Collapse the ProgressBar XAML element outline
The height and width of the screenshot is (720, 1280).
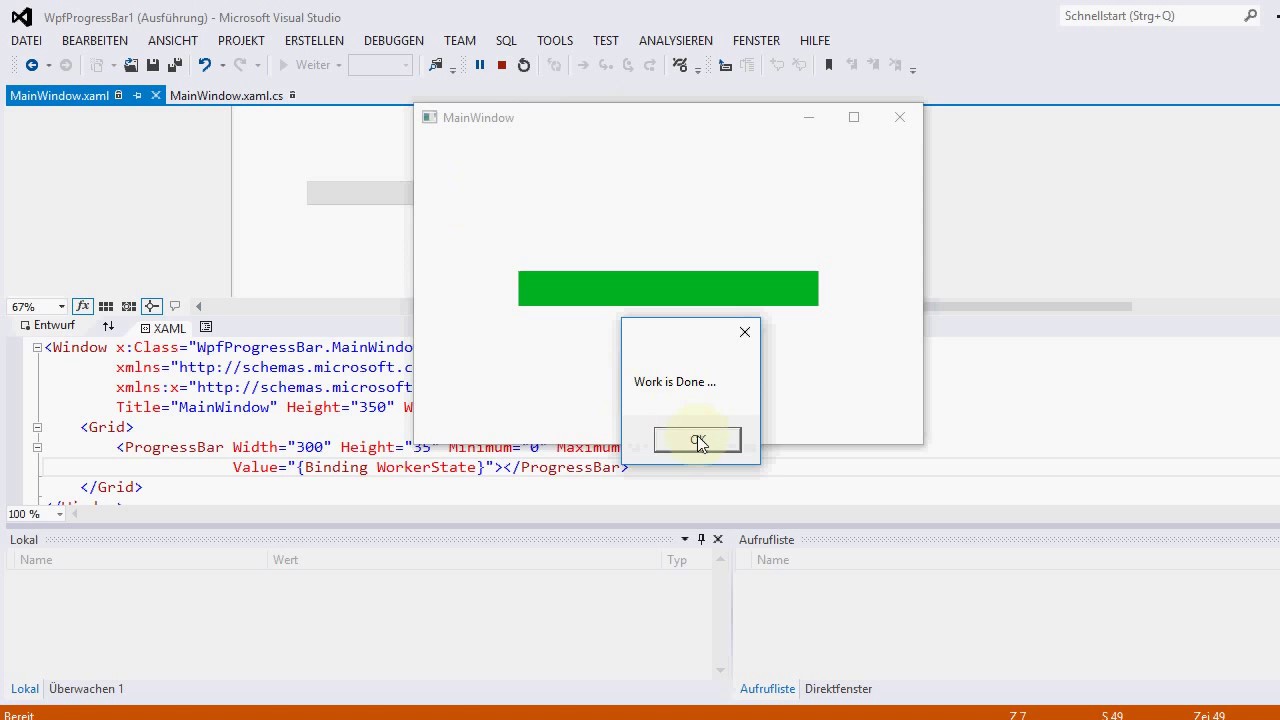pyautogui.click(x=37, y=447)
